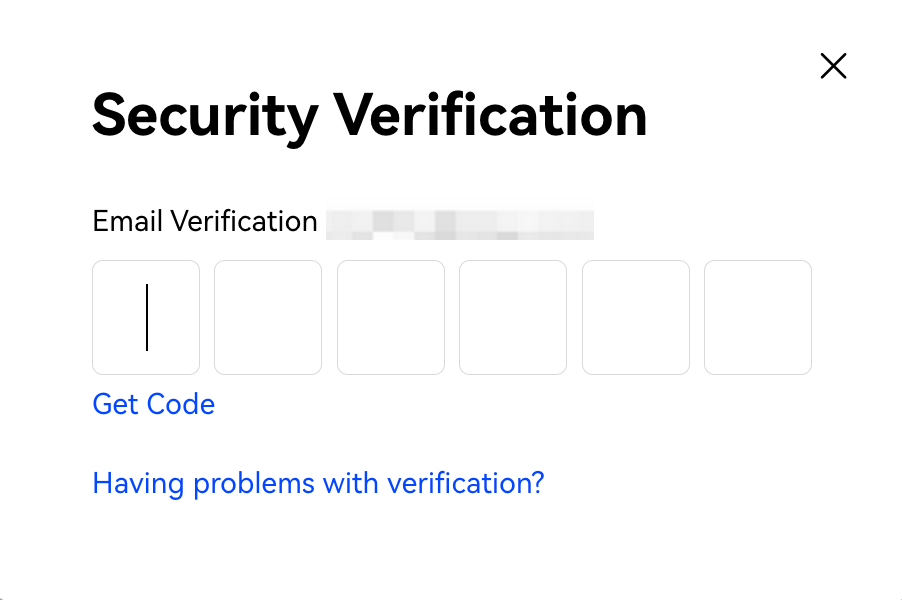The height and width of the screenshot is (600, 902).
Task: Click the fourth code digit field
Action: [x=513, y=317]
